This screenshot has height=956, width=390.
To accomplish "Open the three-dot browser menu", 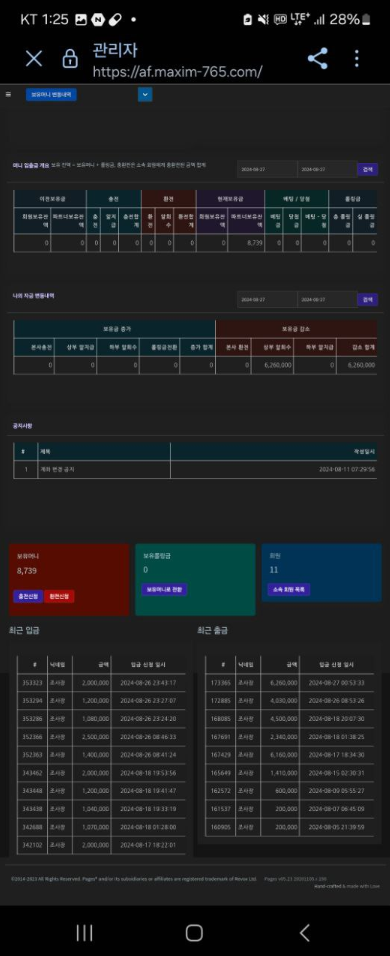I will point(356,59).
